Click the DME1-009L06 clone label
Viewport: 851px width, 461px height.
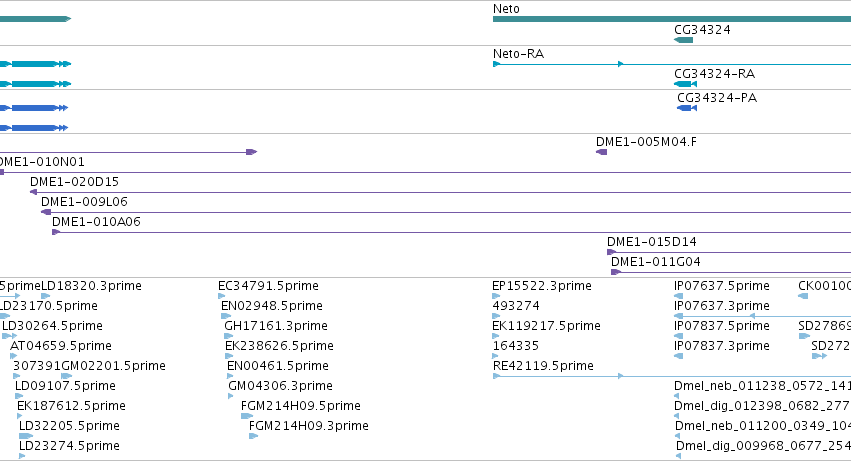[84, 202]
